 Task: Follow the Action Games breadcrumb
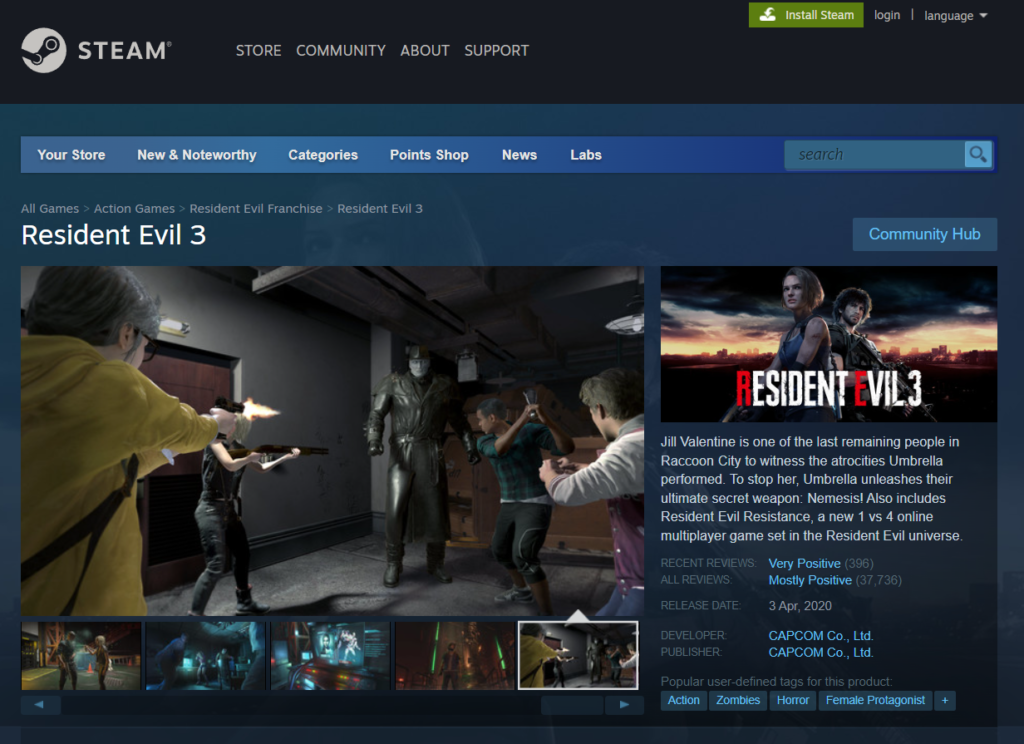click(x=135, y=208)
